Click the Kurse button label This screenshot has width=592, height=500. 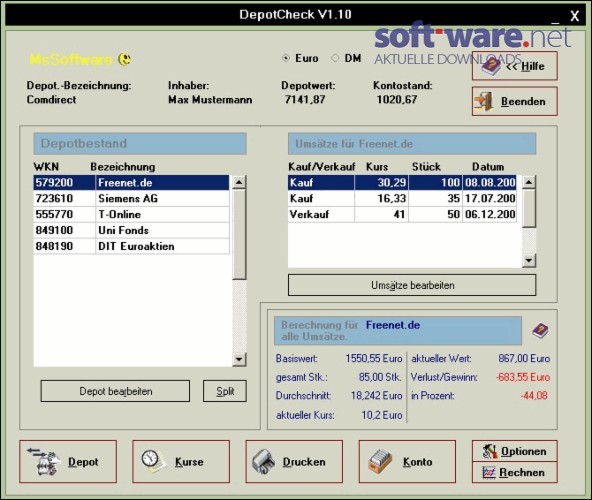pos(189,461)
